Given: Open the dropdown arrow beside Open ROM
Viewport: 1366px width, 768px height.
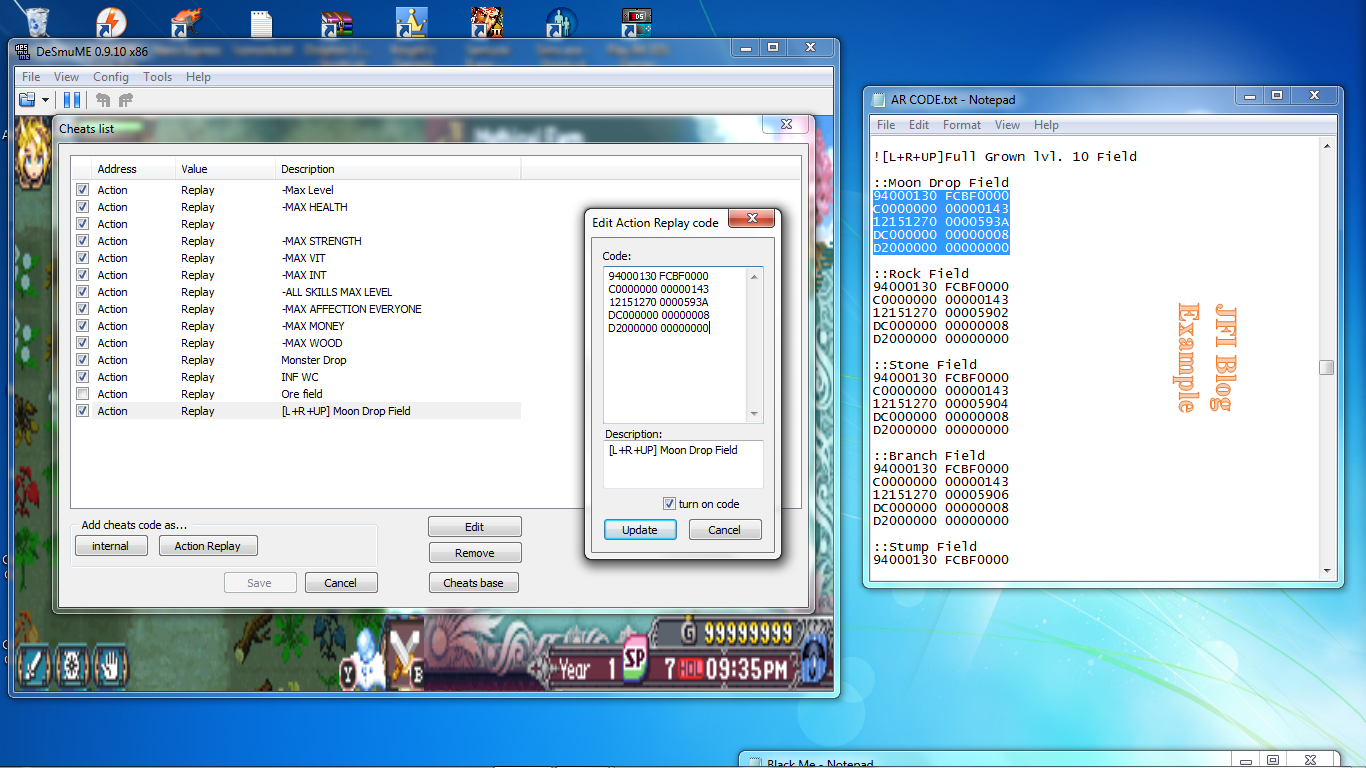Looking at the screenshot, I should click(x=45, y=100).
